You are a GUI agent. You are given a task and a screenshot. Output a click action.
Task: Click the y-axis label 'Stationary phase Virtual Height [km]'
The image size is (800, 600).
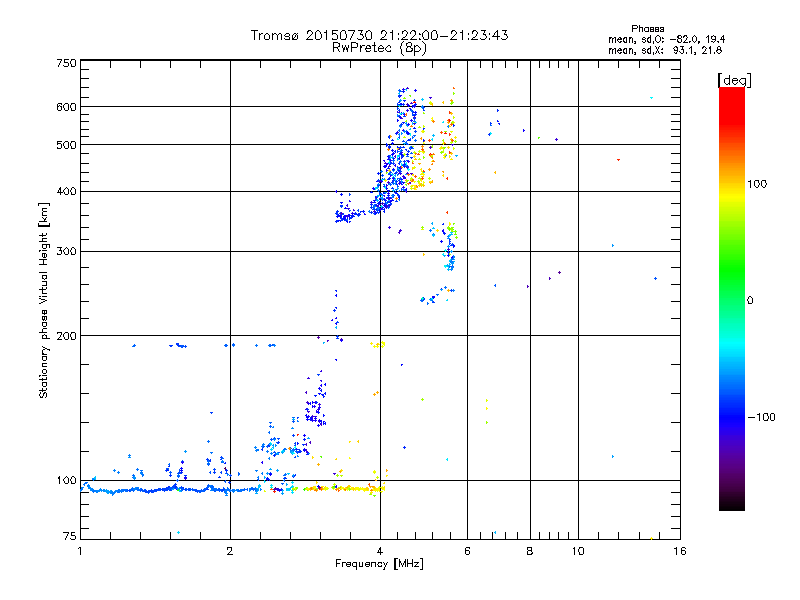tap(43, 301)
